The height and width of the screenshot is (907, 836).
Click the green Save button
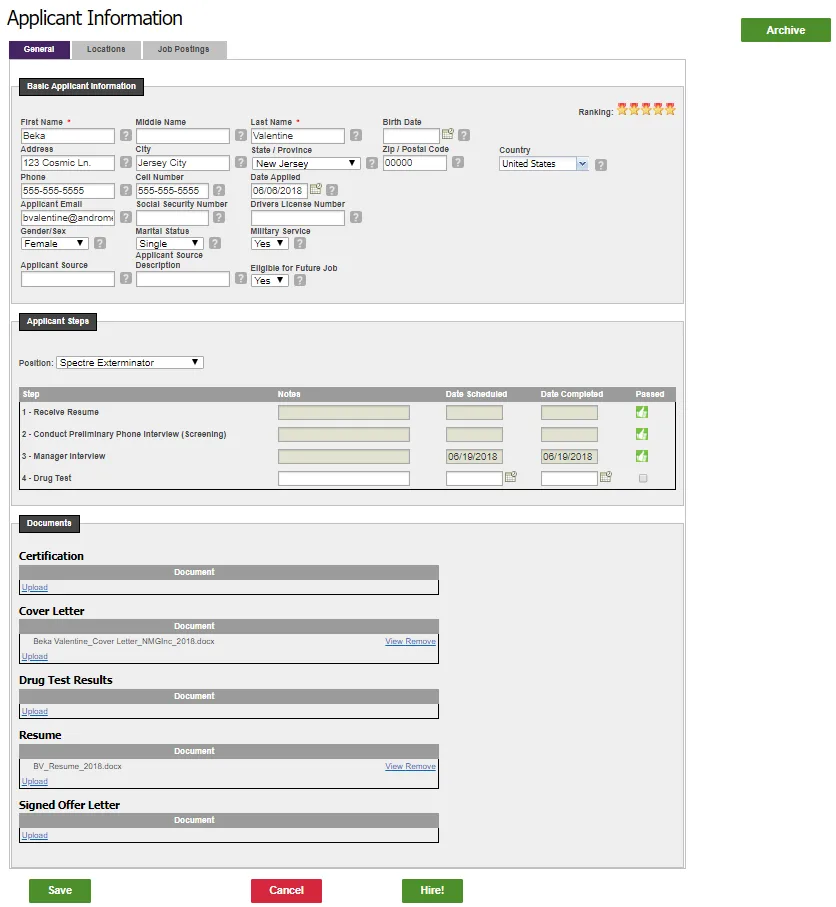point(60,891)
